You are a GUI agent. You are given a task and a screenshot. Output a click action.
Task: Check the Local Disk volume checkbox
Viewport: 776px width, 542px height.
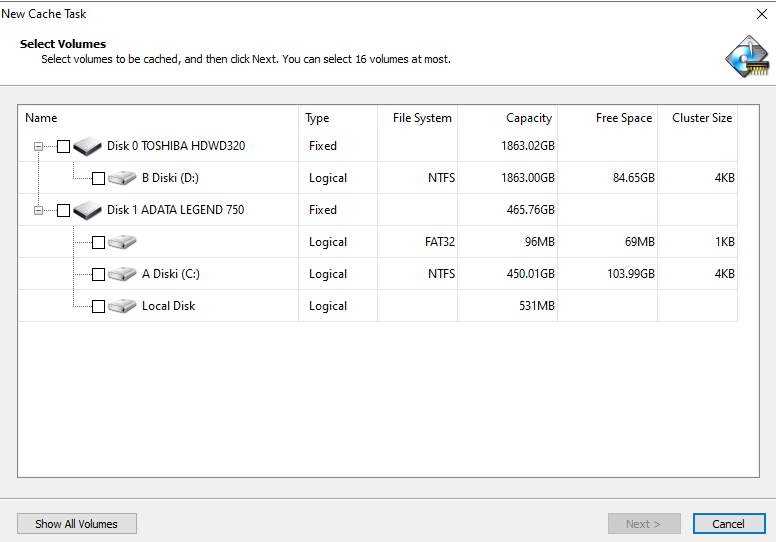(98, 306)
